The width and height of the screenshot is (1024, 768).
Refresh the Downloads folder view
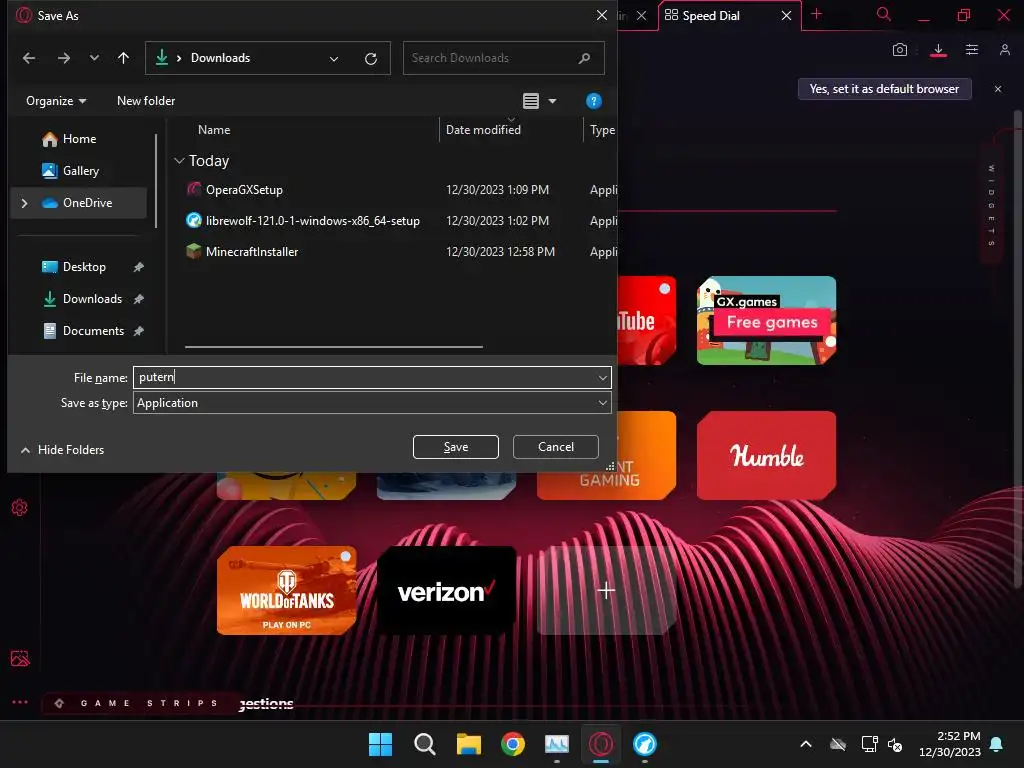(x=371, y=59)
